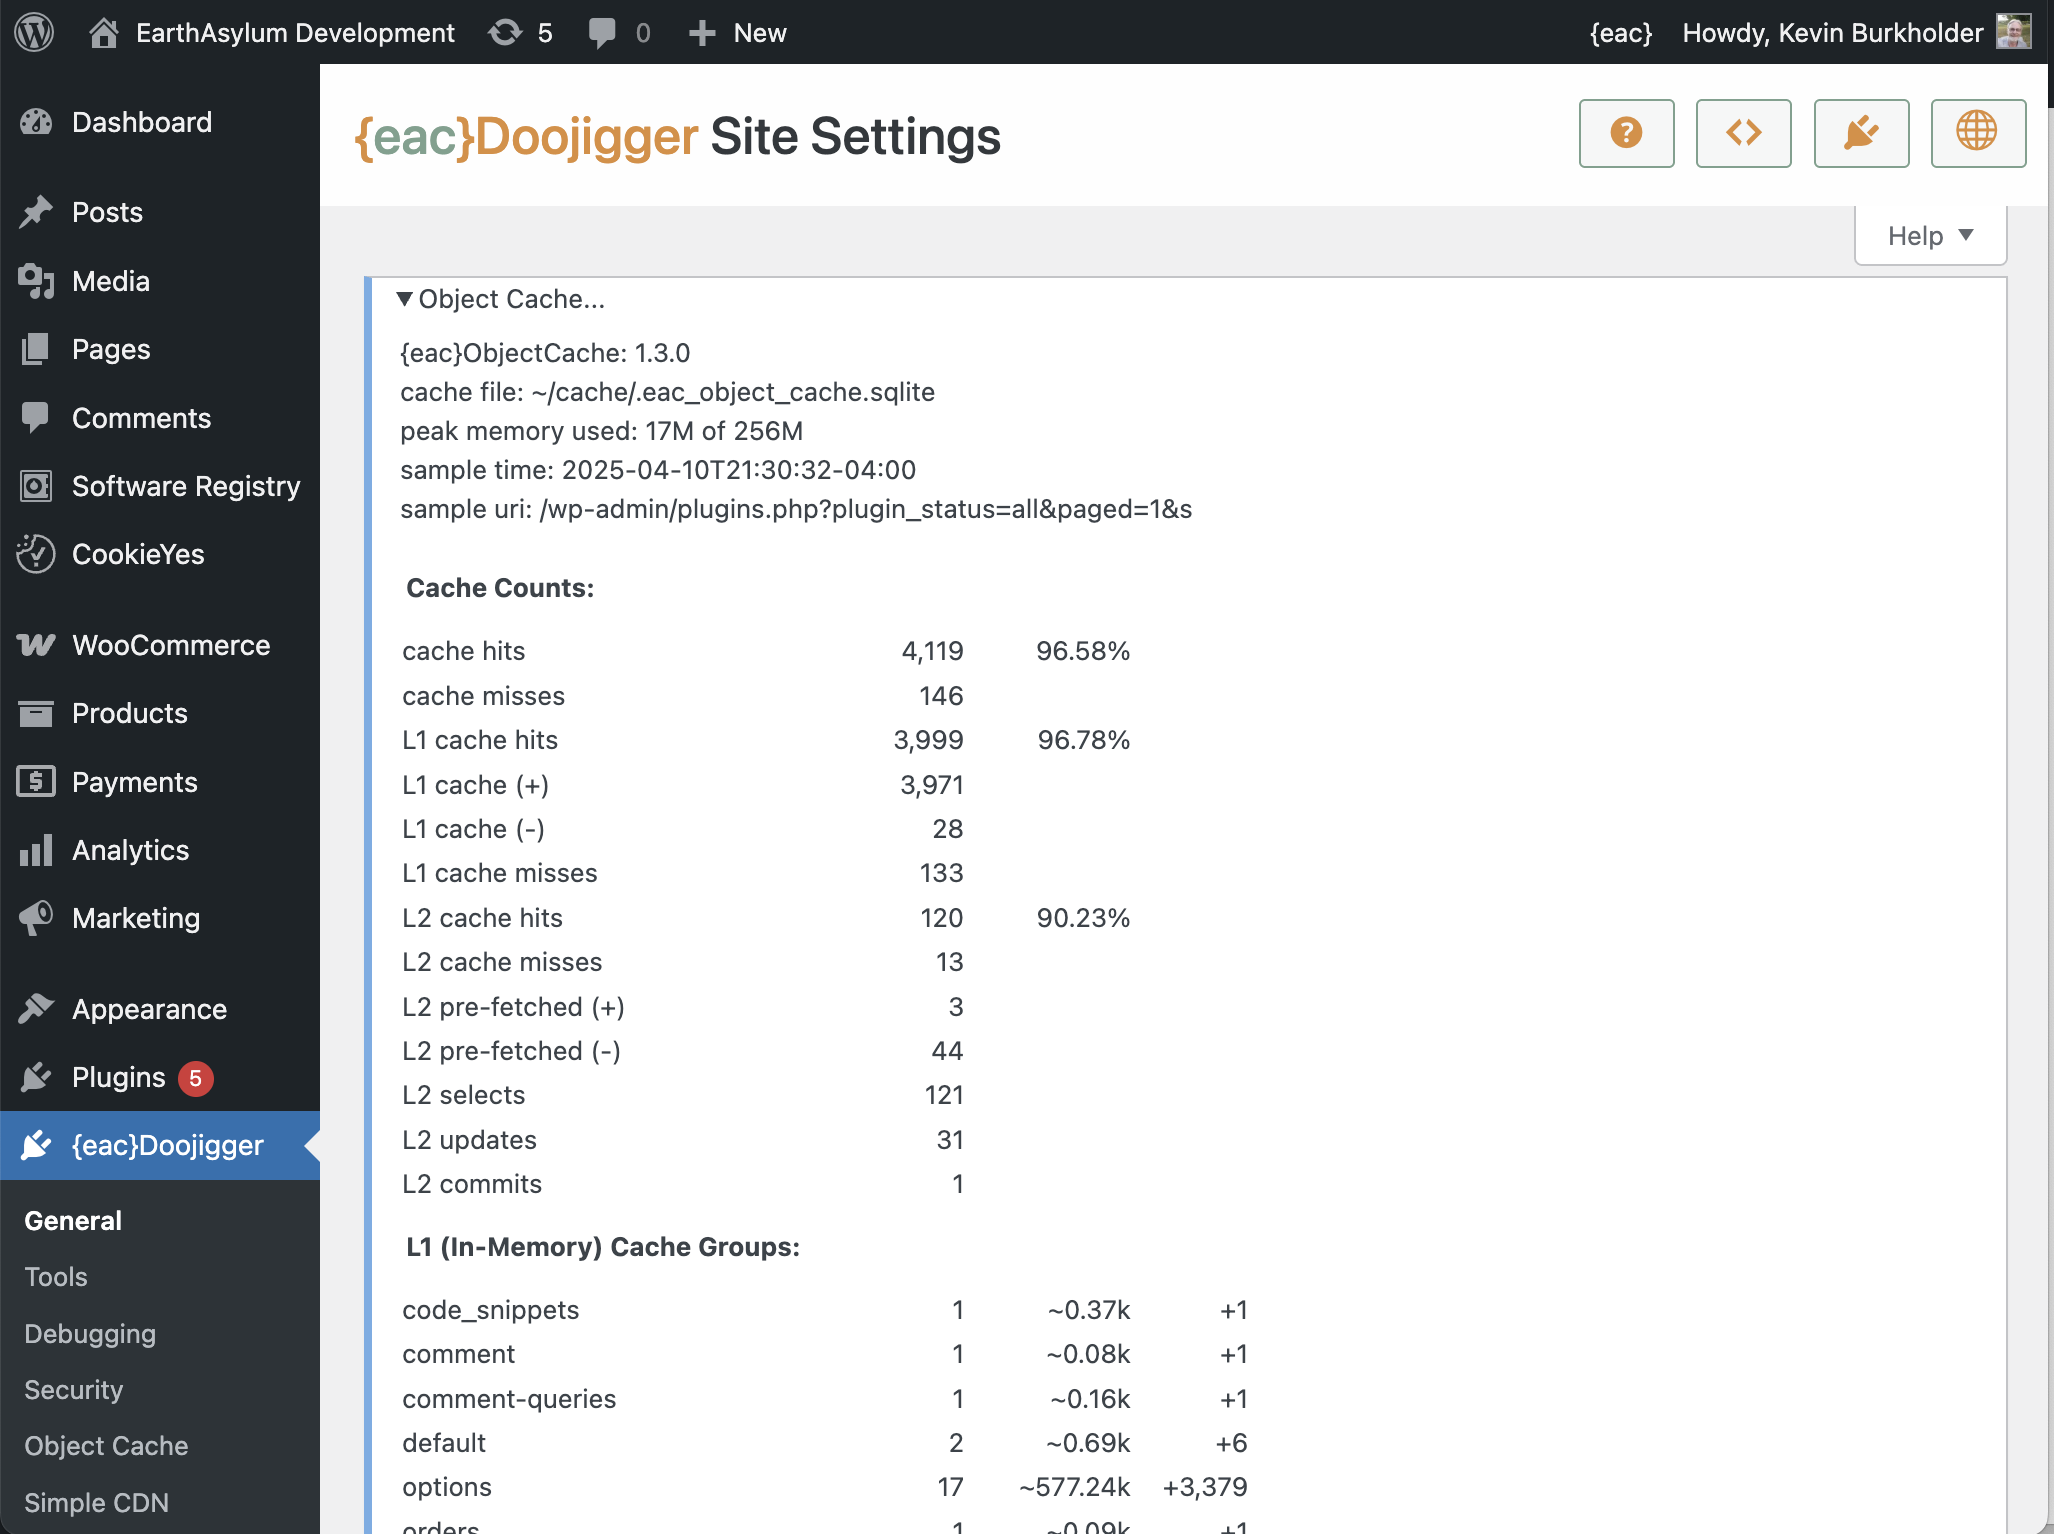Go to the Debugging submenu page
The width and height of the screenshot is (2054, 1534).
click(x=90, y=1334)
